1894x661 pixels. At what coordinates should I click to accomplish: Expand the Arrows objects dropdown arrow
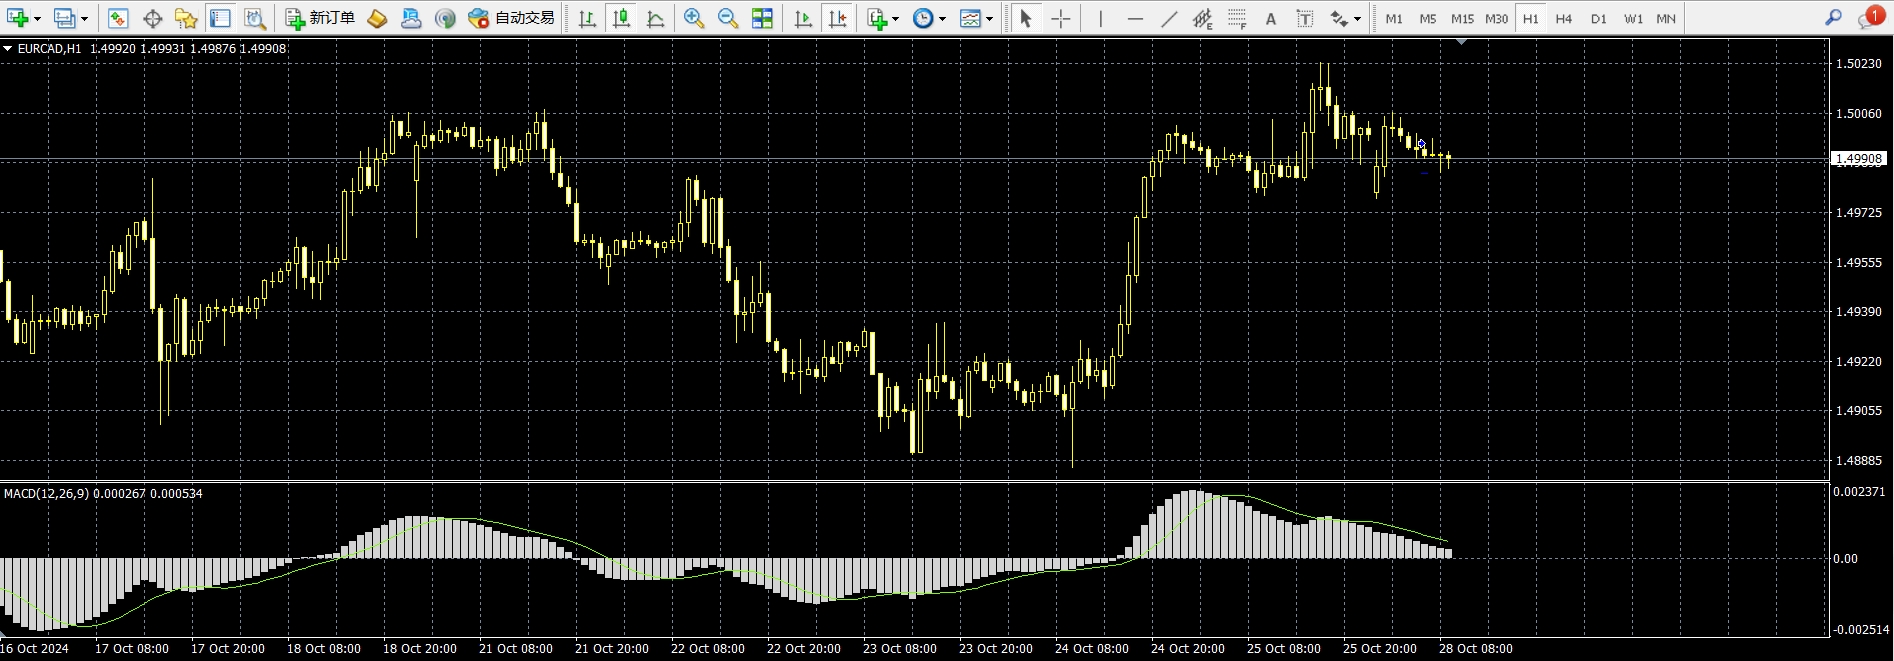[1357, 19]
